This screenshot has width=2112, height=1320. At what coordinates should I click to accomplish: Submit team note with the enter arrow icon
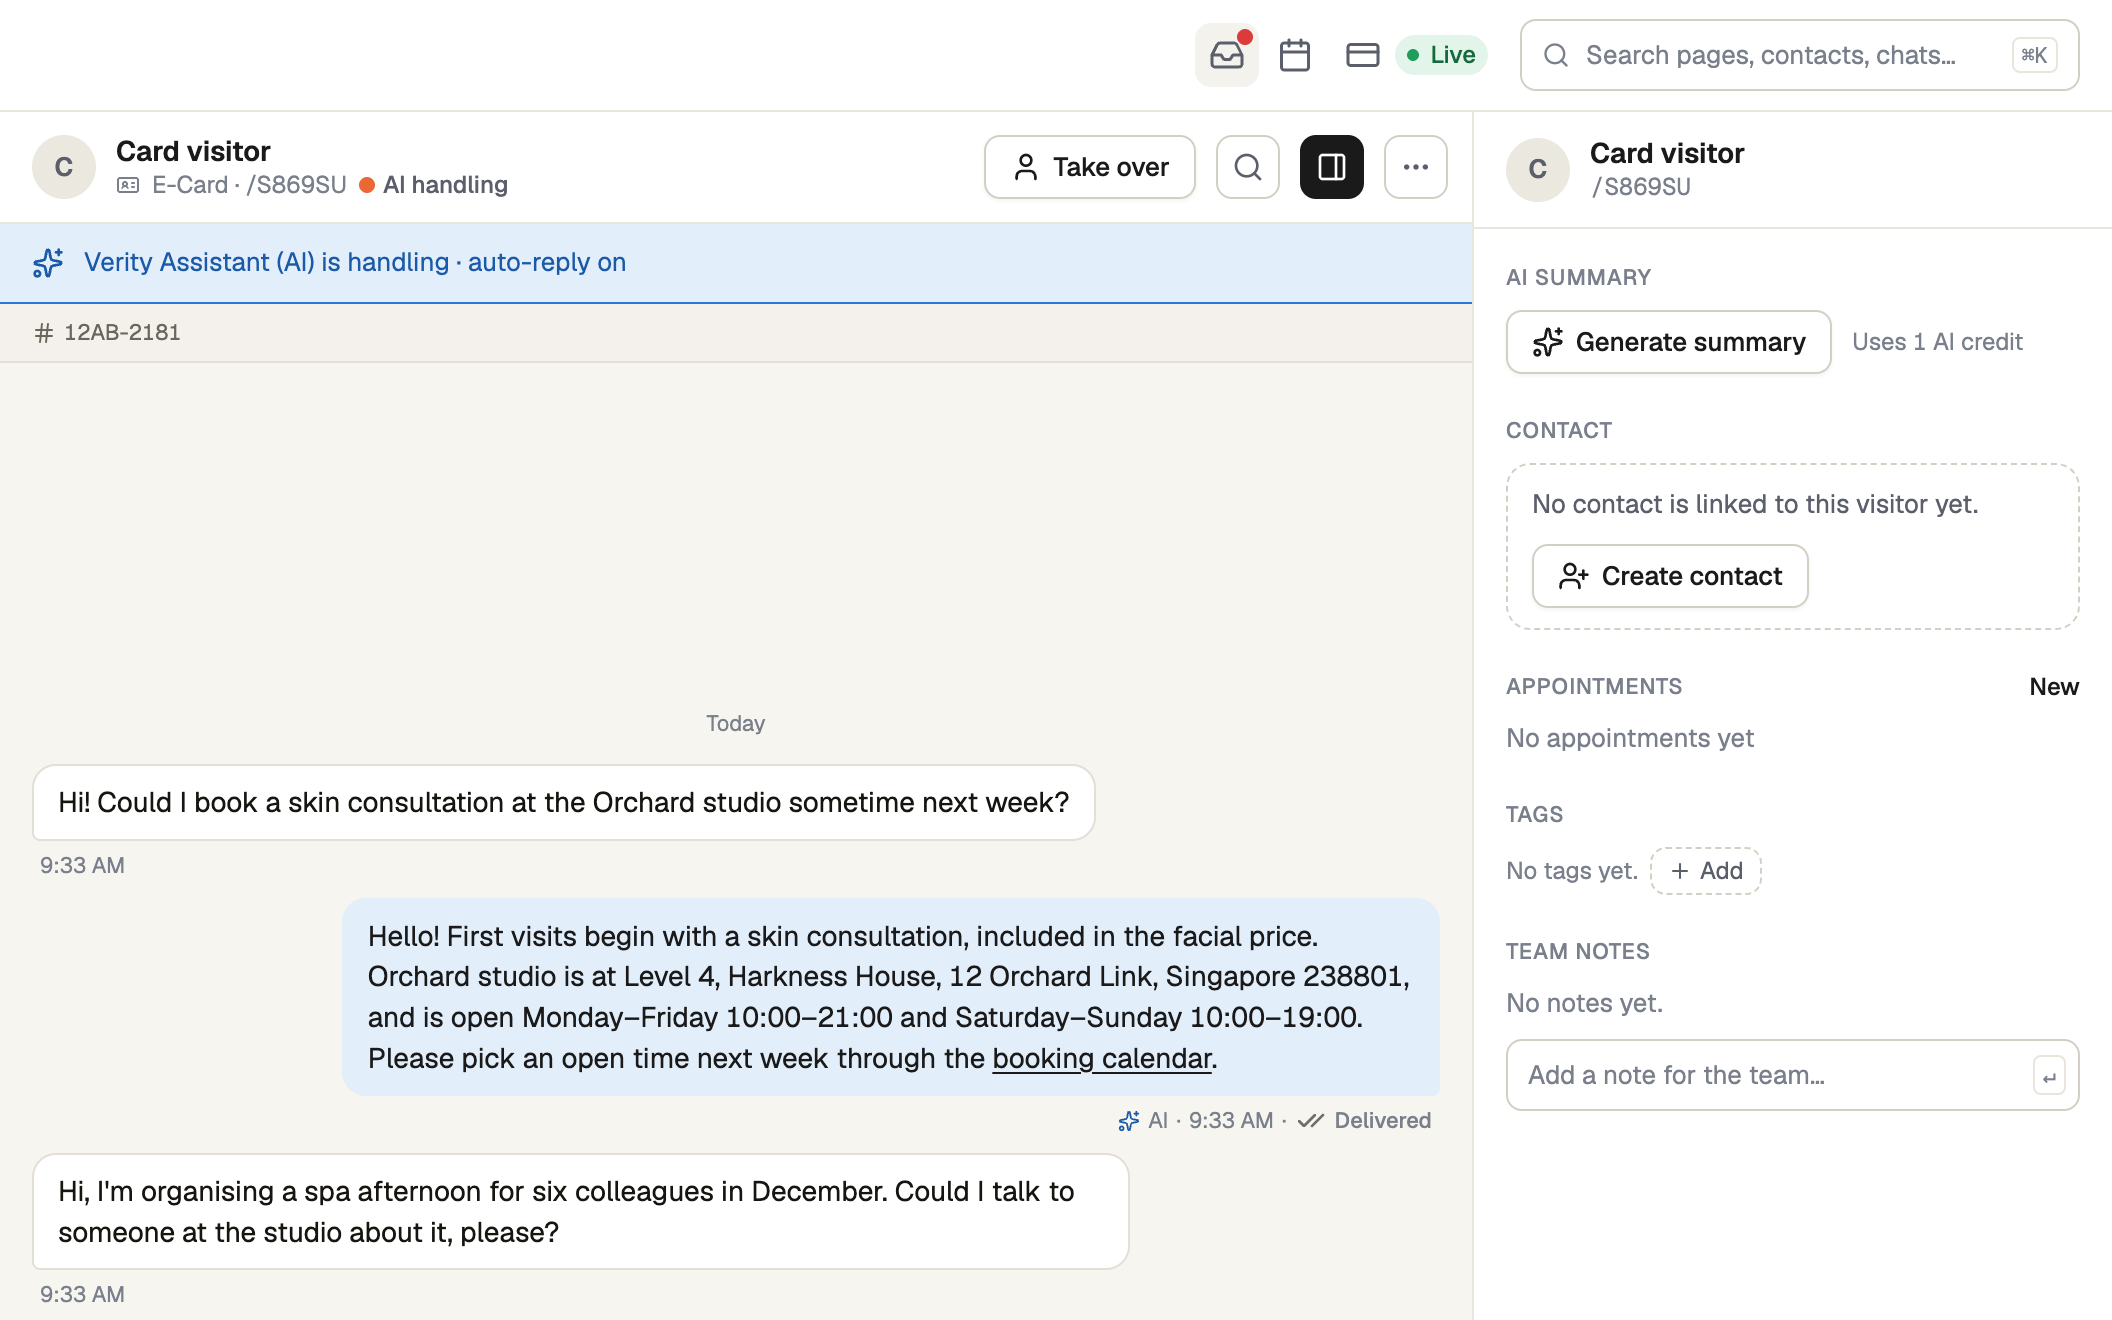coord(2049,1076)
